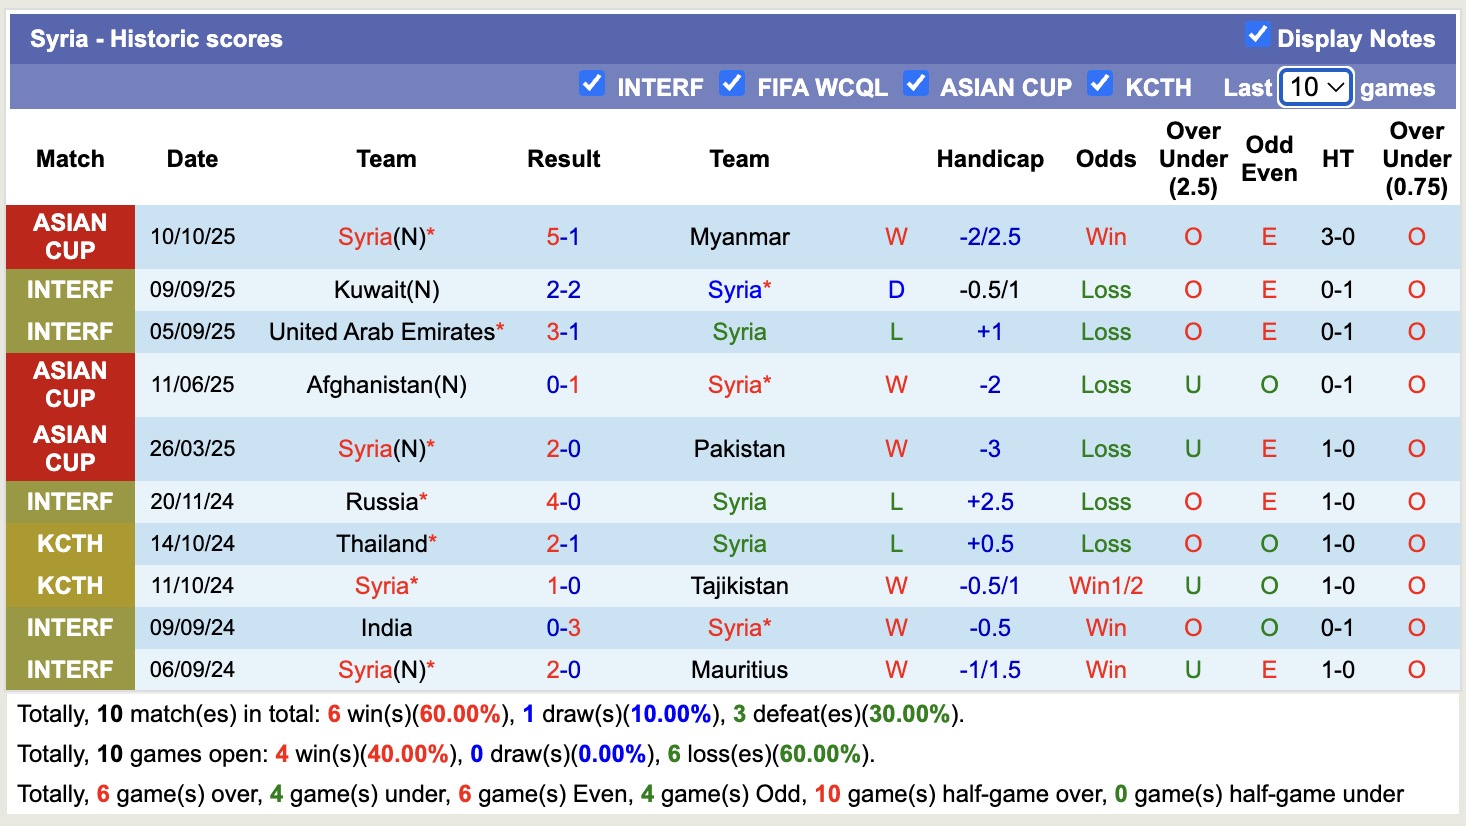Click the ASIAN CUP label on the top row
Image resolution: width=1466 pixels, height=826 pixels.
point(69,237)
